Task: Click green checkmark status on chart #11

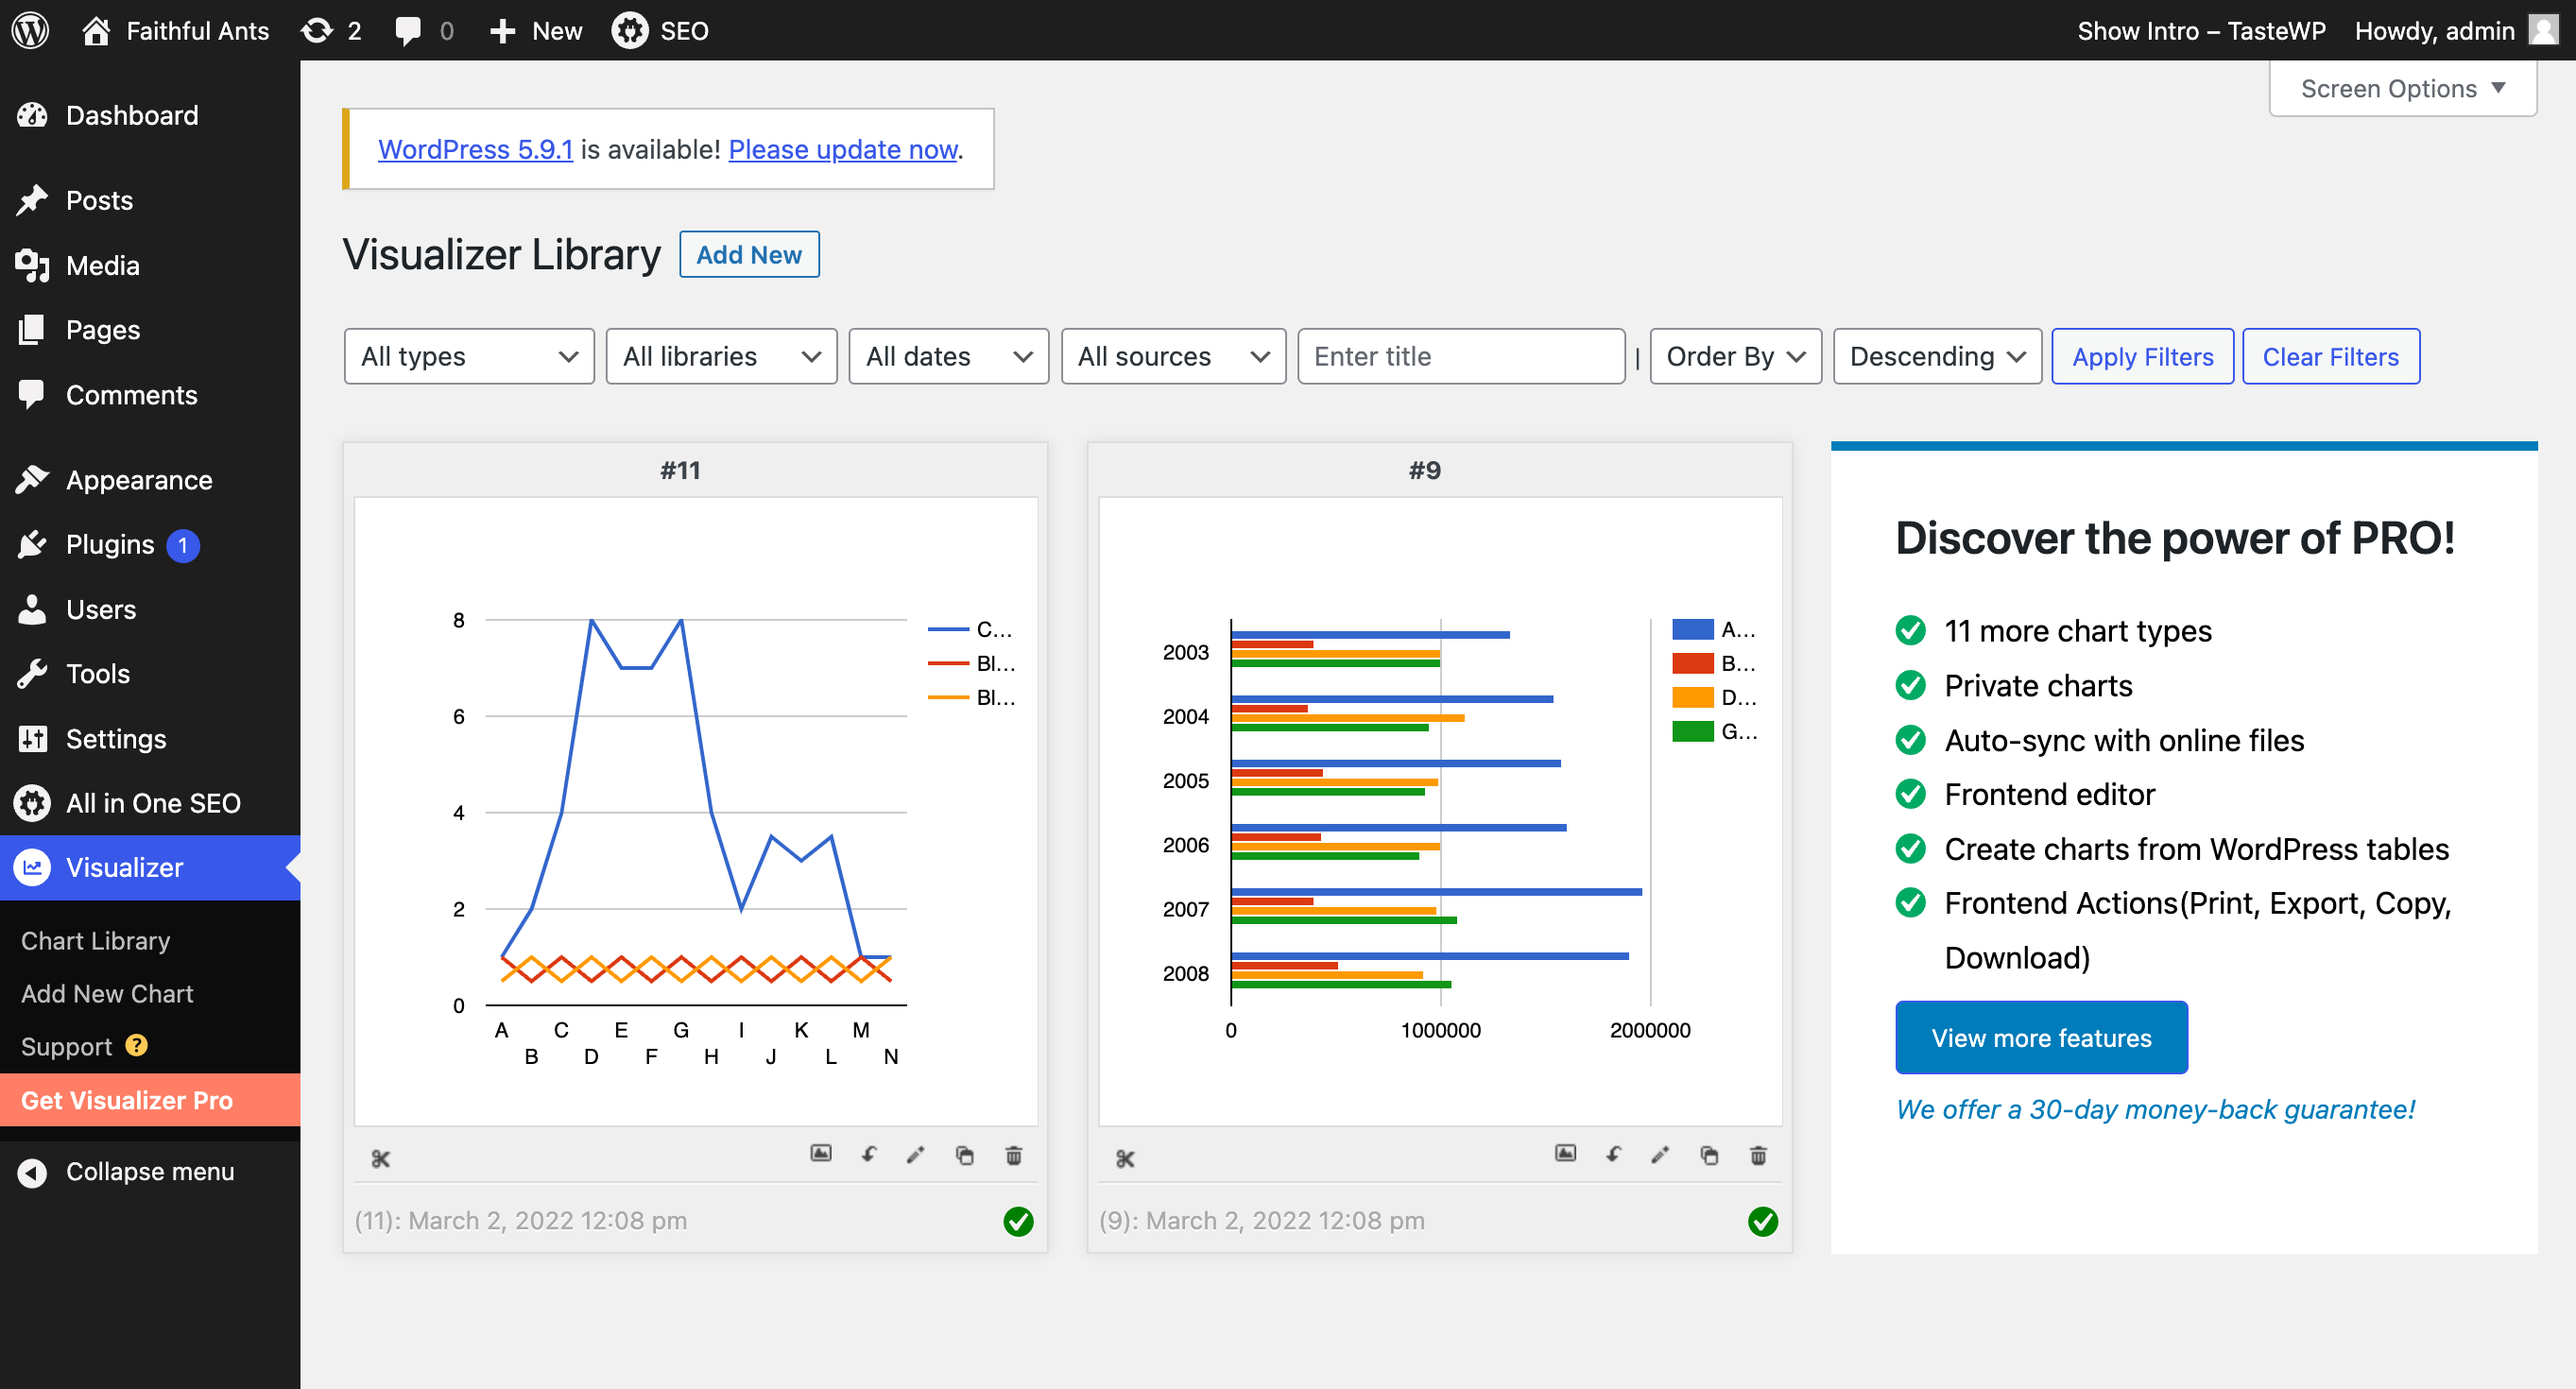Action: coord(1018,1220)
